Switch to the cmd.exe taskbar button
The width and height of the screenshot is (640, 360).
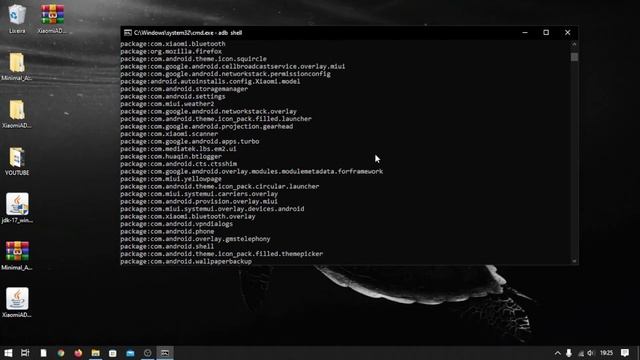click(165, 353)
